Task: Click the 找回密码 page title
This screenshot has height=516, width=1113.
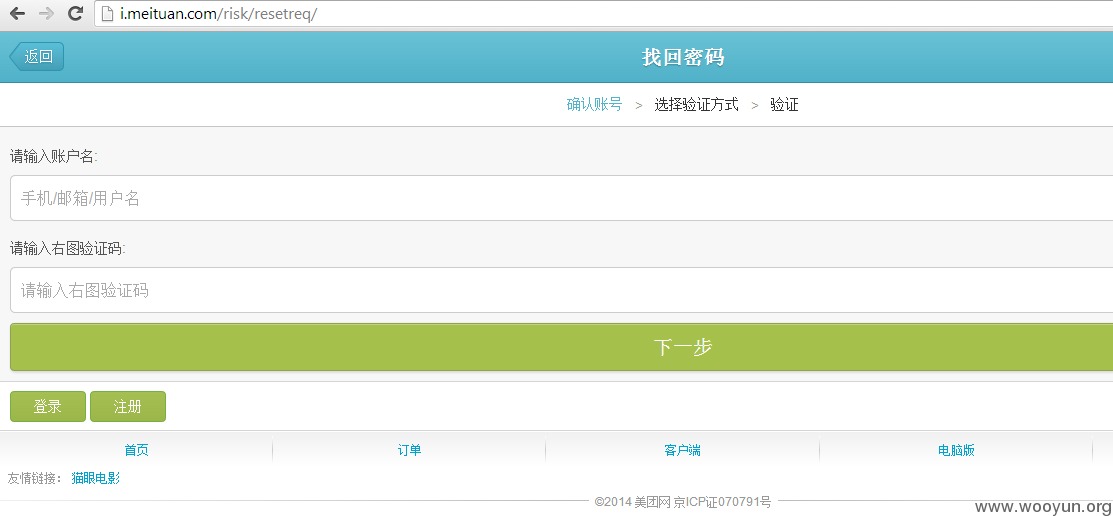Action: click(683, 57)
